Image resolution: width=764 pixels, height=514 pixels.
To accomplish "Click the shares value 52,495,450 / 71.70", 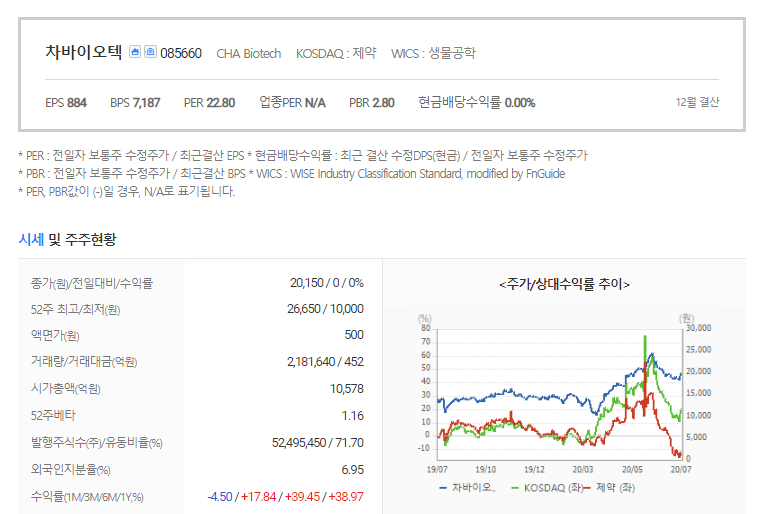I will coord(318,443).
